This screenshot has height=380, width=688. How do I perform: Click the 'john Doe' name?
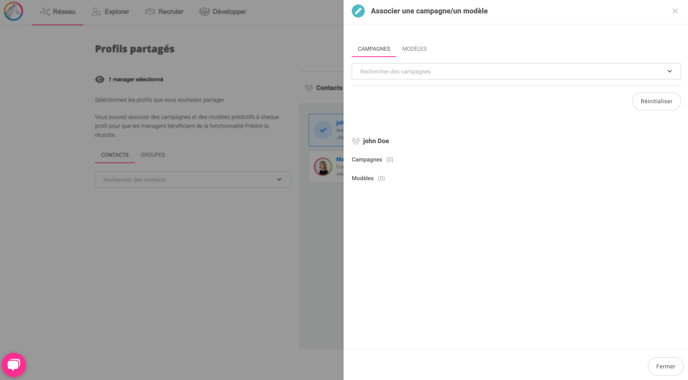point(376,141)
